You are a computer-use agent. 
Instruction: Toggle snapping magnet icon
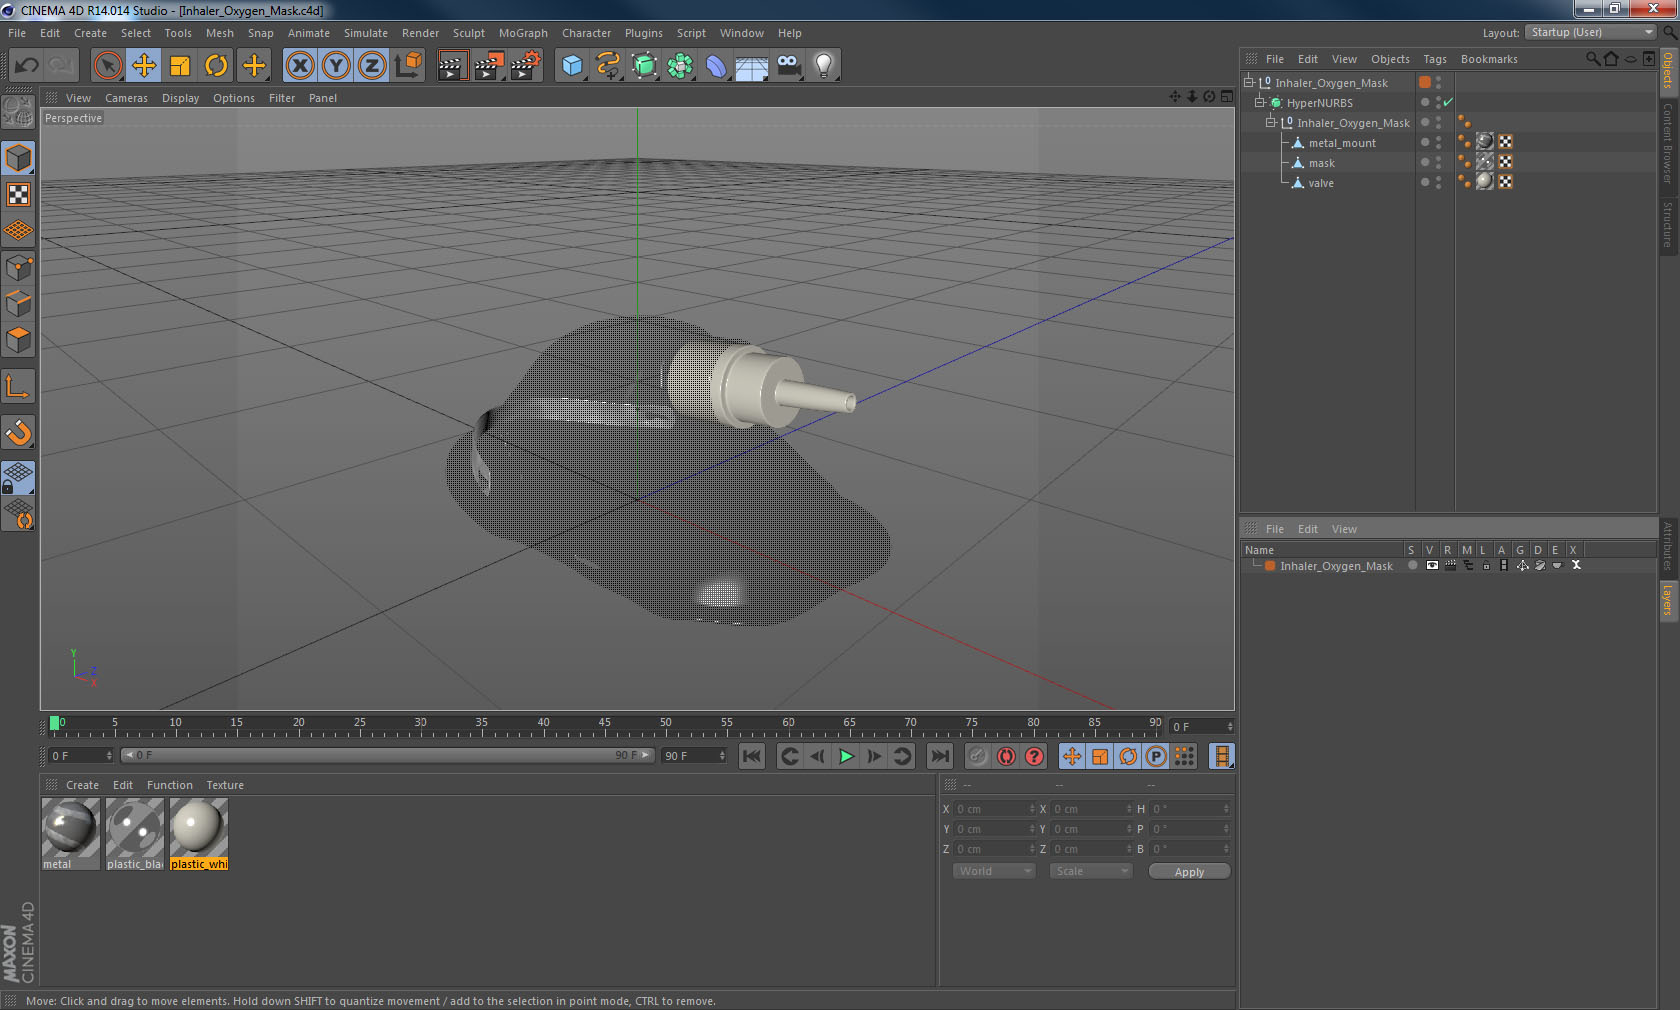[18, 432]
